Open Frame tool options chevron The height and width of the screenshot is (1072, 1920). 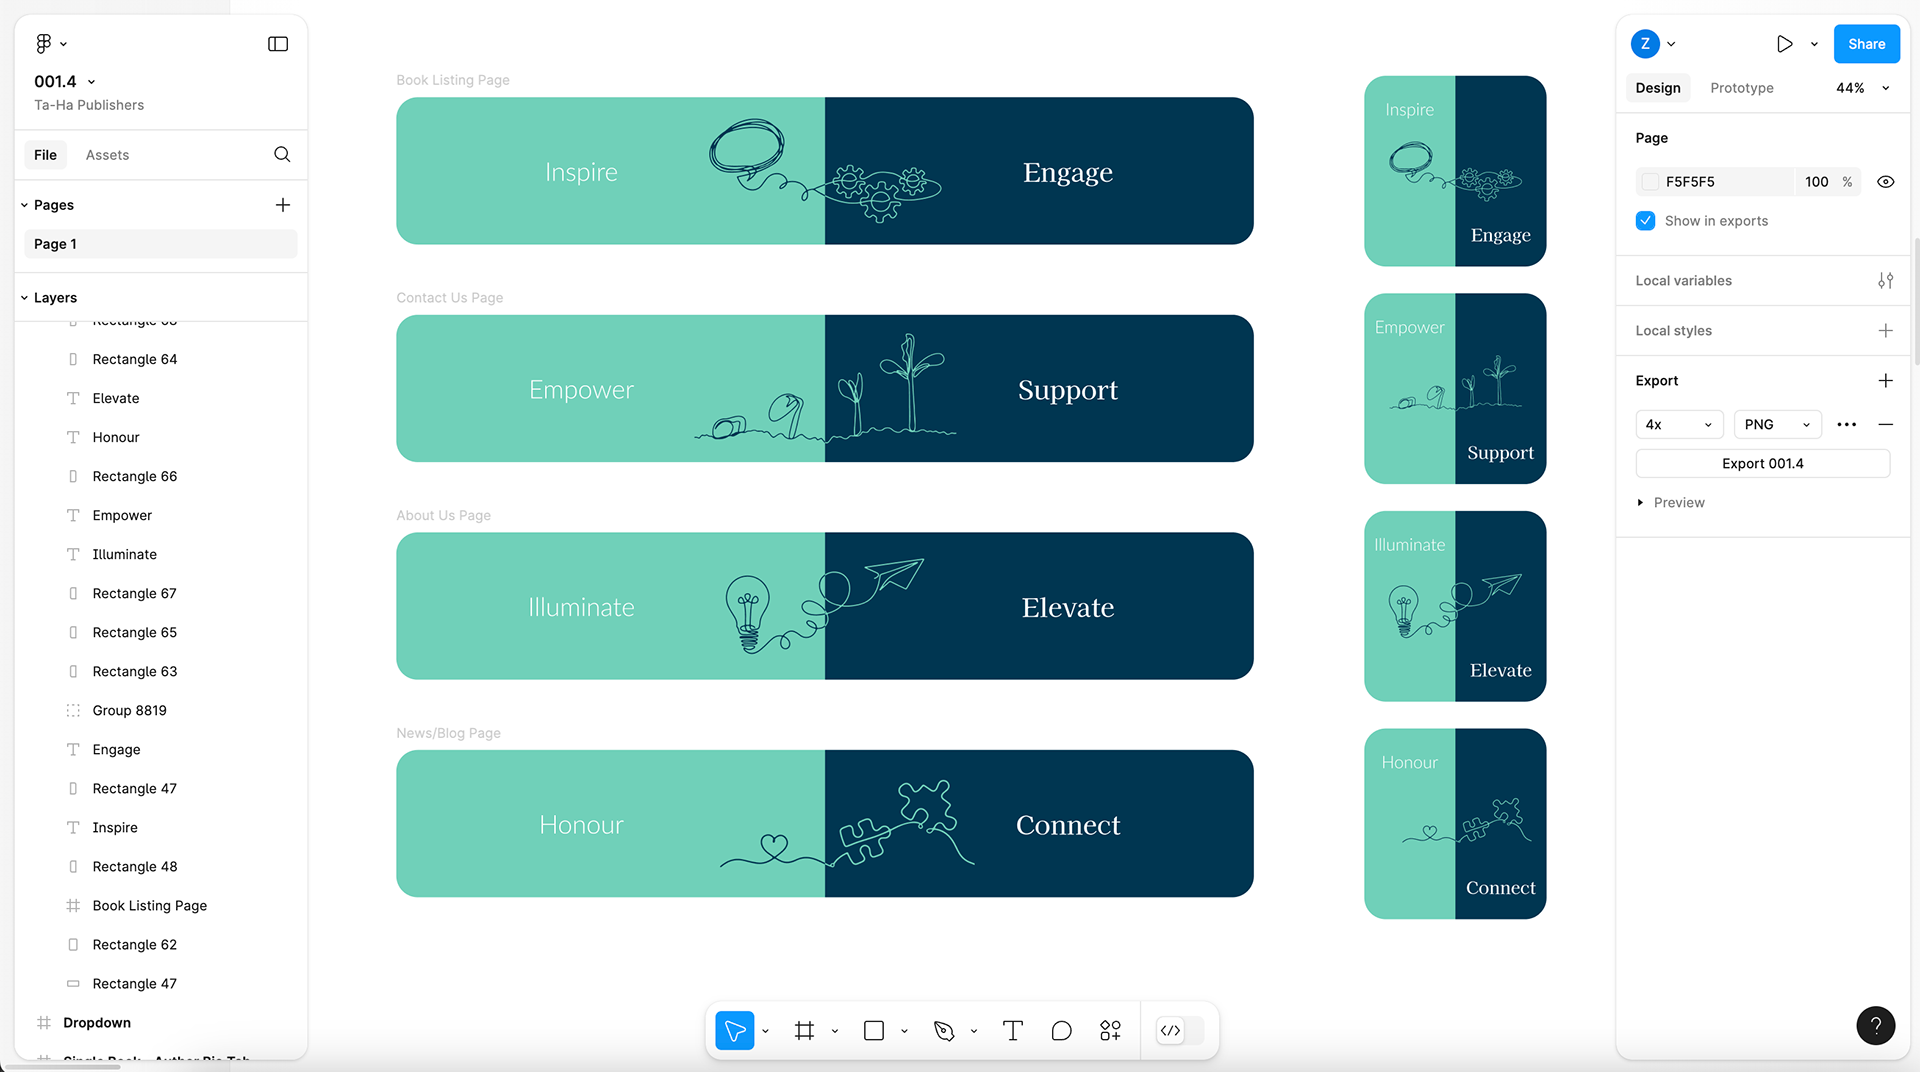click(834, 1031)
